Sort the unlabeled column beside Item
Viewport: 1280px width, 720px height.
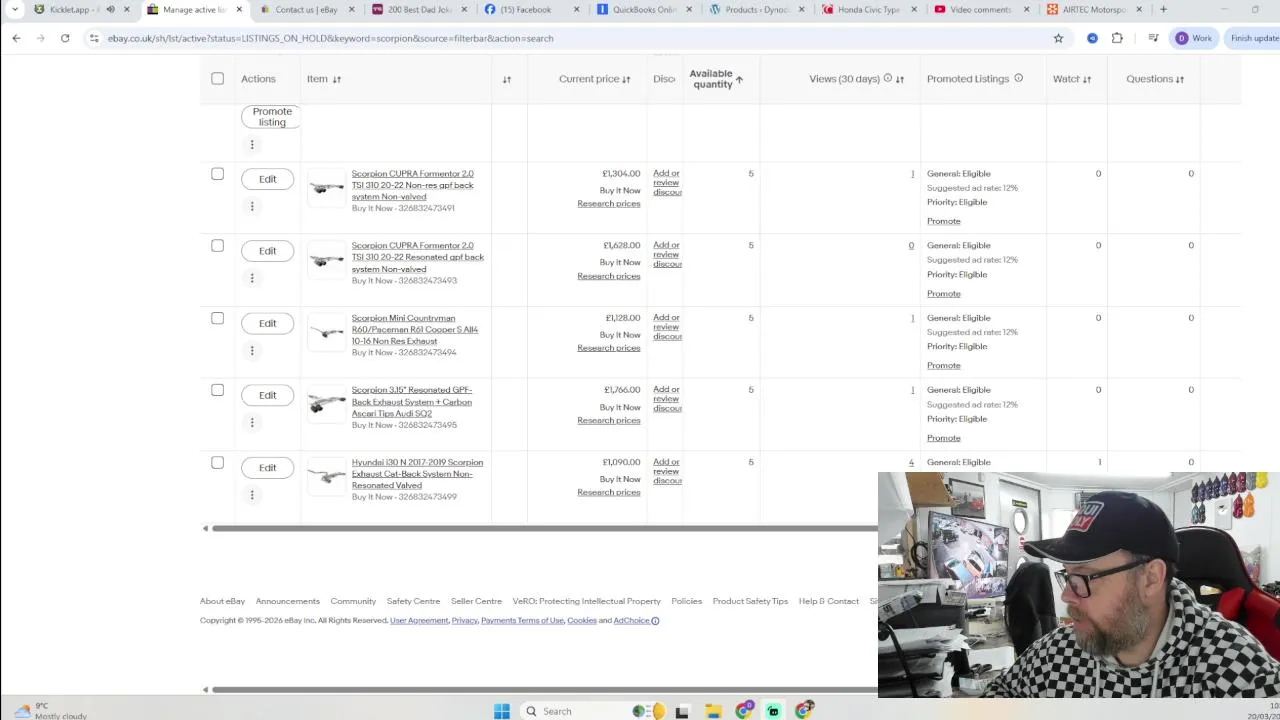tap(507, 79)
